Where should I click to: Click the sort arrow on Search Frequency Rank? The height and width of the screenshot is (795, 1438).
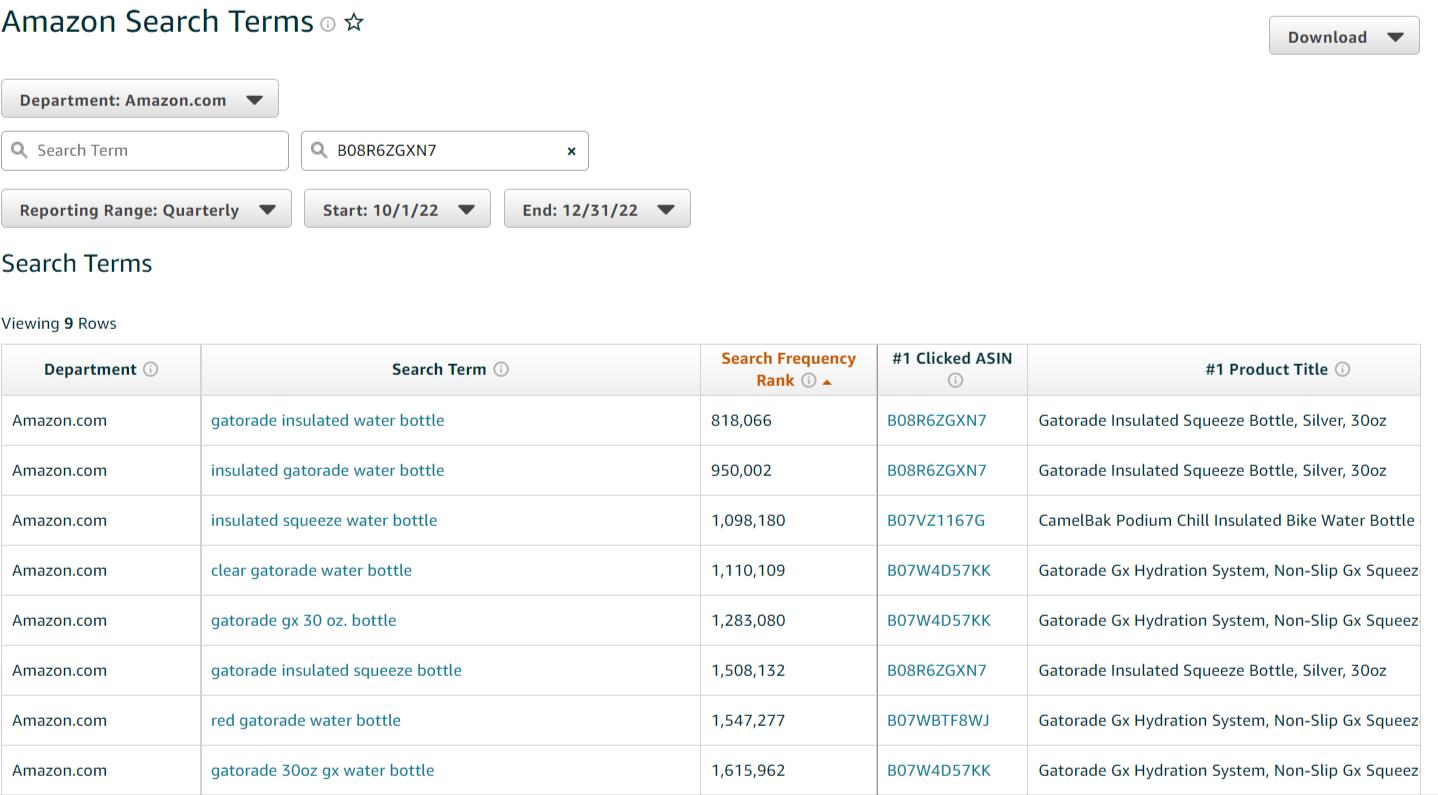[x=827, y=381]
